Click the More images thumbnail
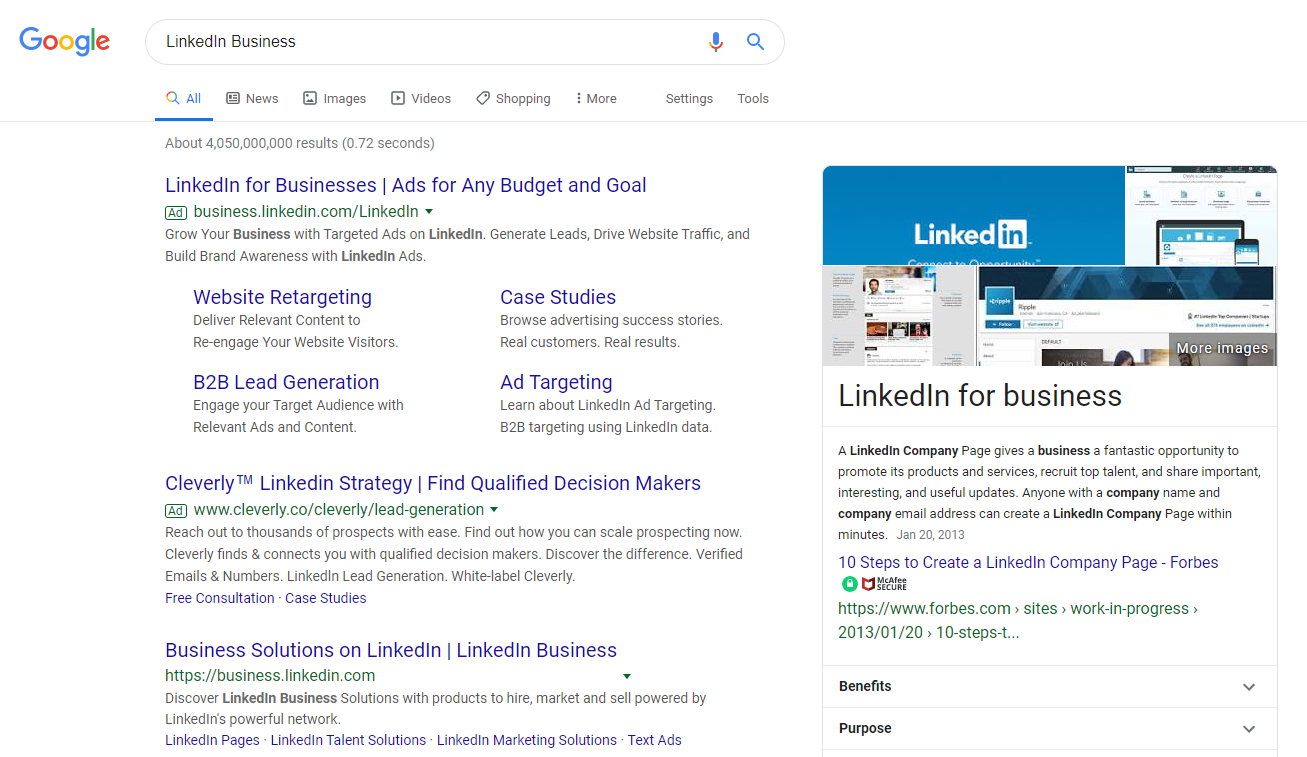The width and height of the screenshot is (1307, 757). tap(1221, 348)
